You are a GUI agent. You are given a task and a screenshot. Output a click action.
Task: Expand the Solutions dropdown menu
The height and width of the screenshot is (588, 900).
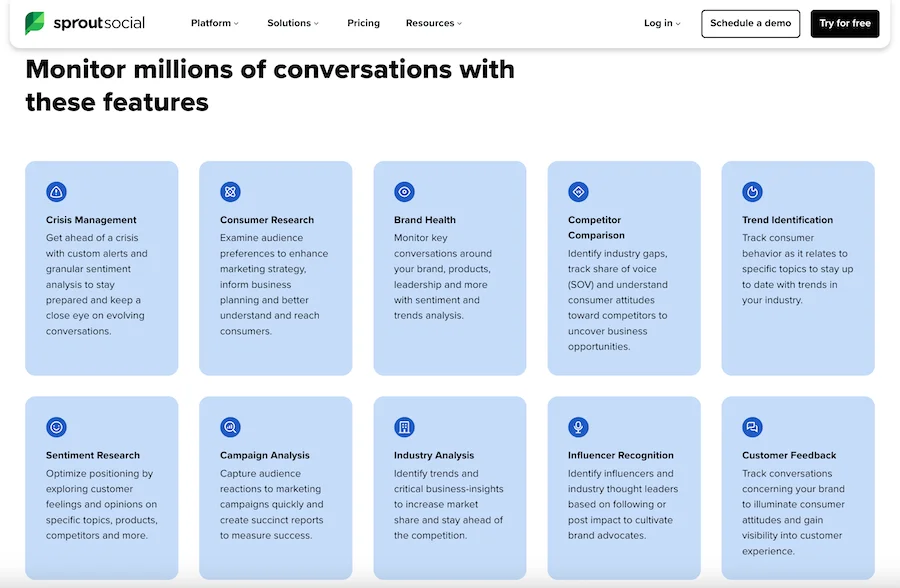tap(293, 23)
